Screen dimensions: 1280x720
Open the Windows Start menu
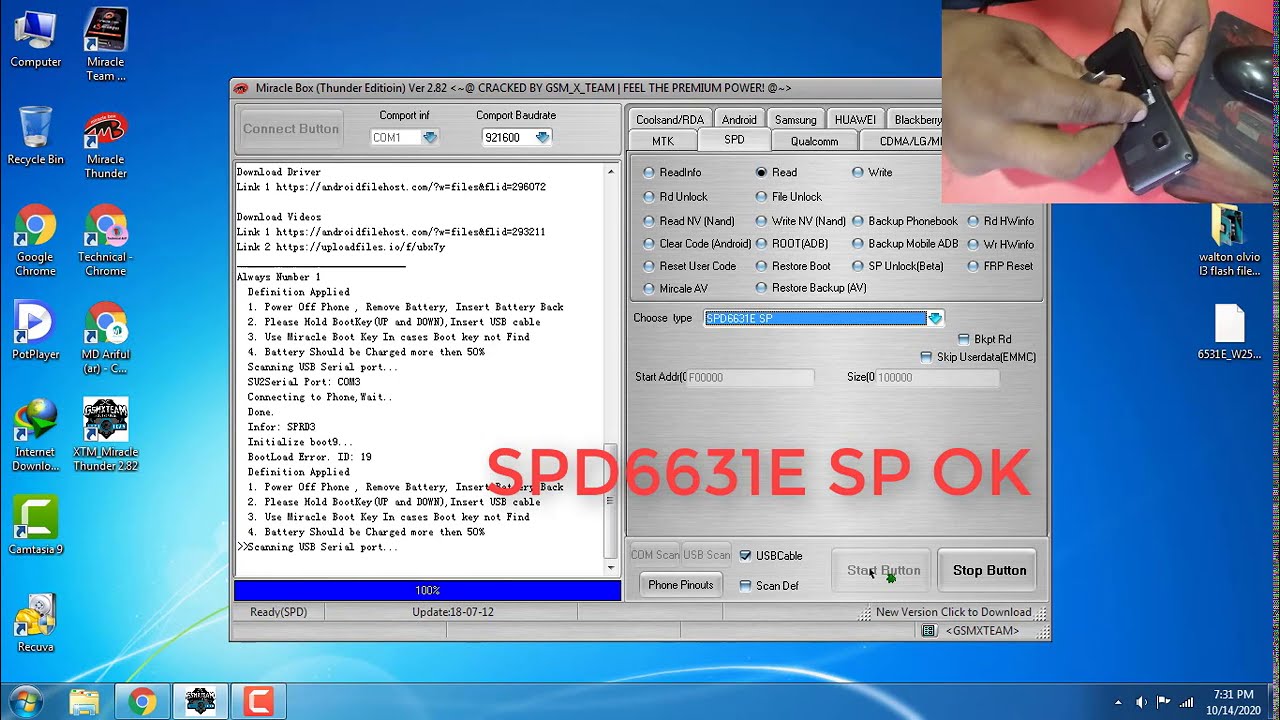26,701
